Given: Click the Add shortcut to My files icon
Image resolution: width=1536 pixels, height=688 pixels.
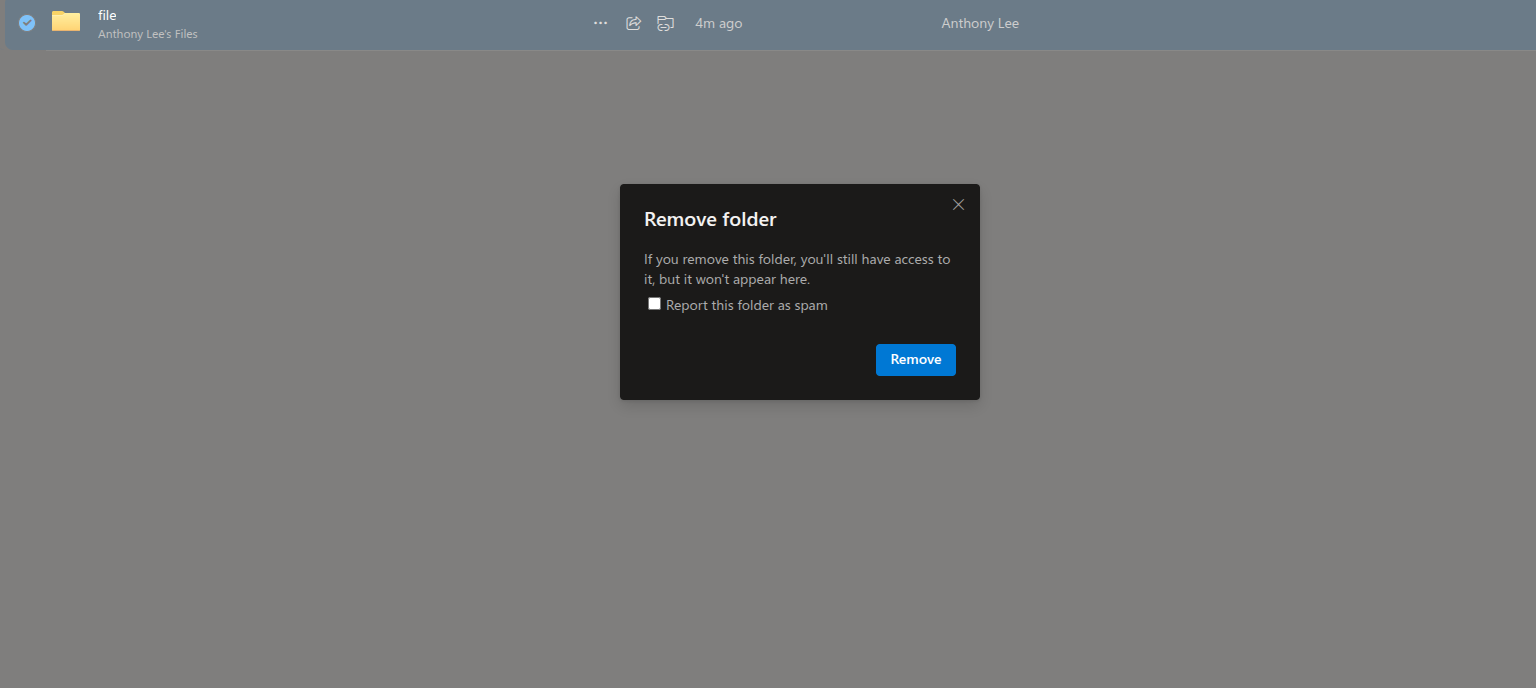Looking at the screenshot, I should [x=665, y=23].
